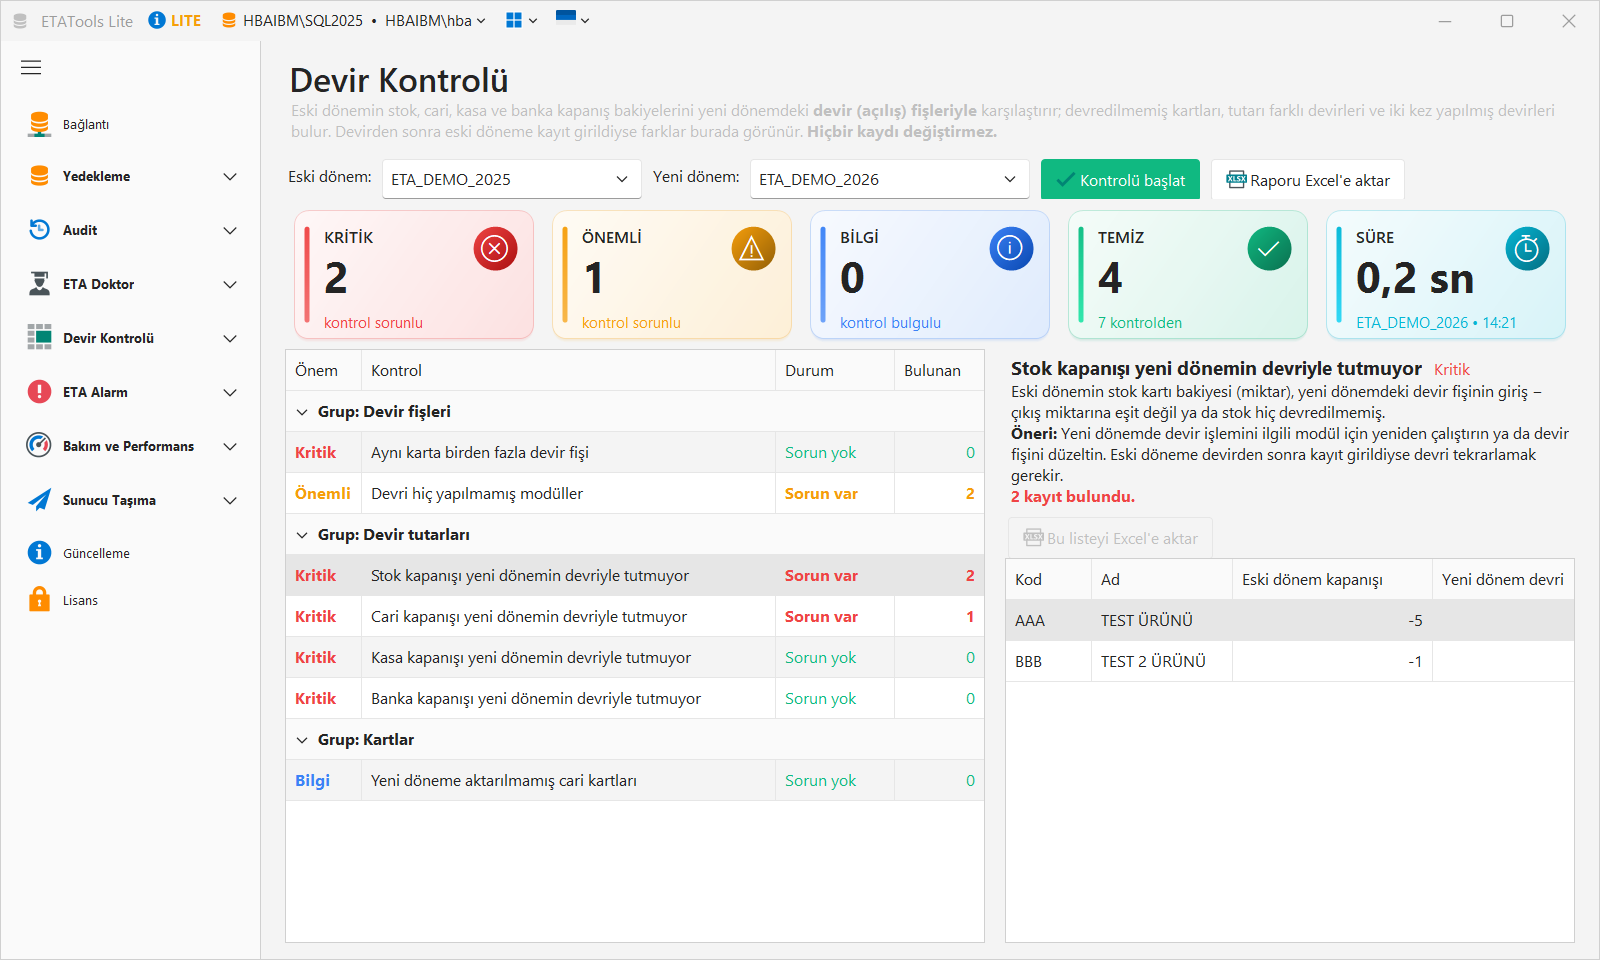Open the hamburger navigation menu
The height and width of the screenshot is (960, 1600).
31,67
